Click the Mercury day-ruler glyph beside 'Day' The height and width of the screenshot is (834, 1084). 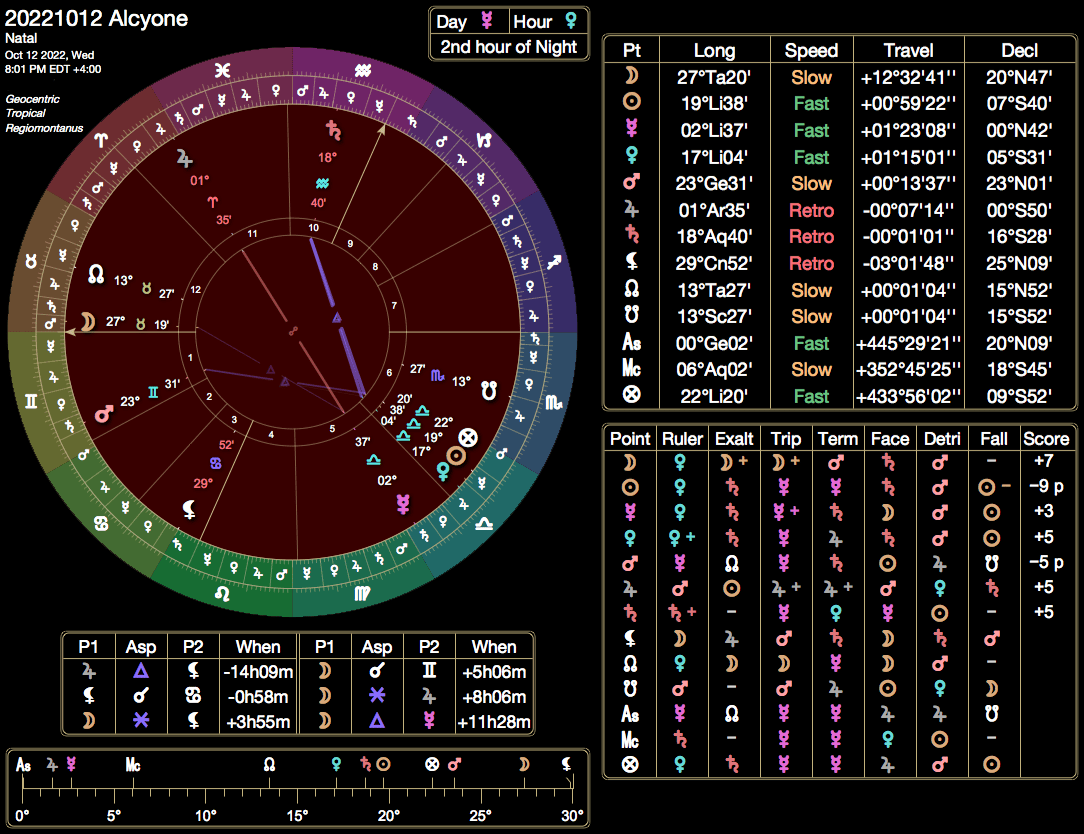[x=487, y=20]
